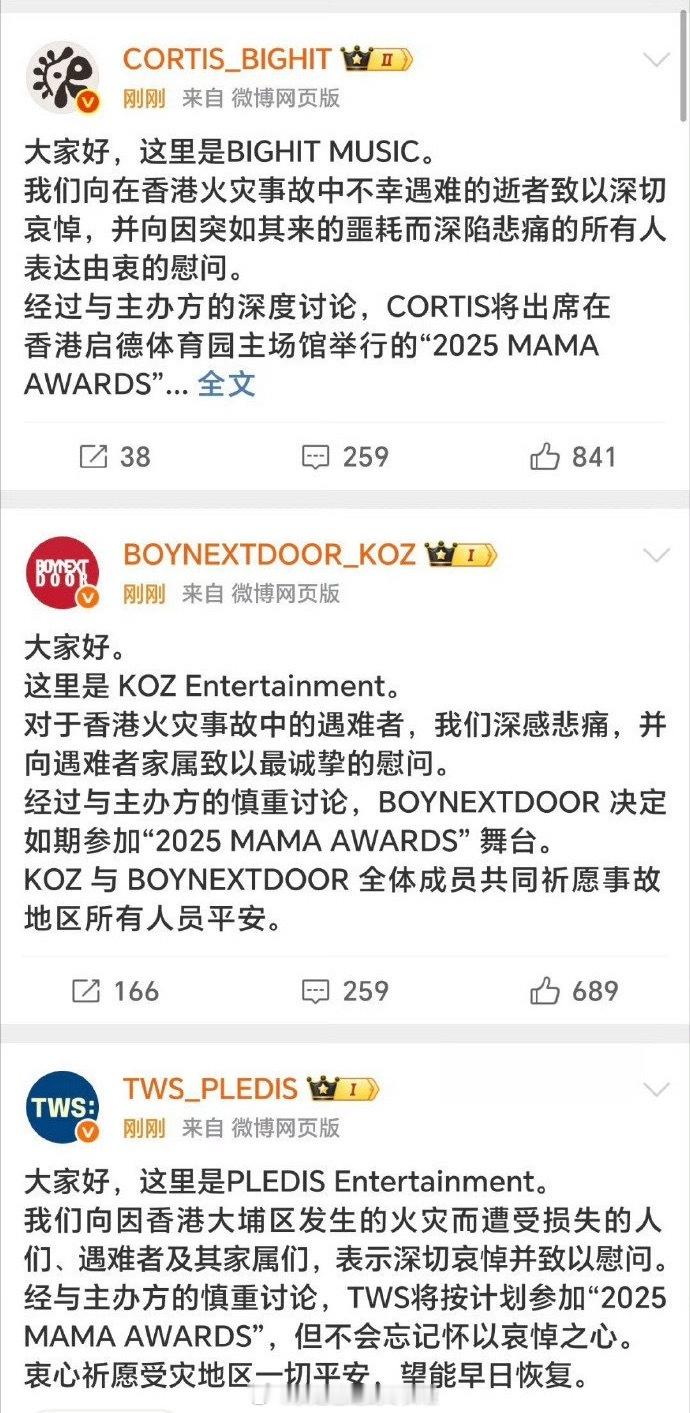Open comments on the CORTIS_BIGHIT post

tap(345, 457)
